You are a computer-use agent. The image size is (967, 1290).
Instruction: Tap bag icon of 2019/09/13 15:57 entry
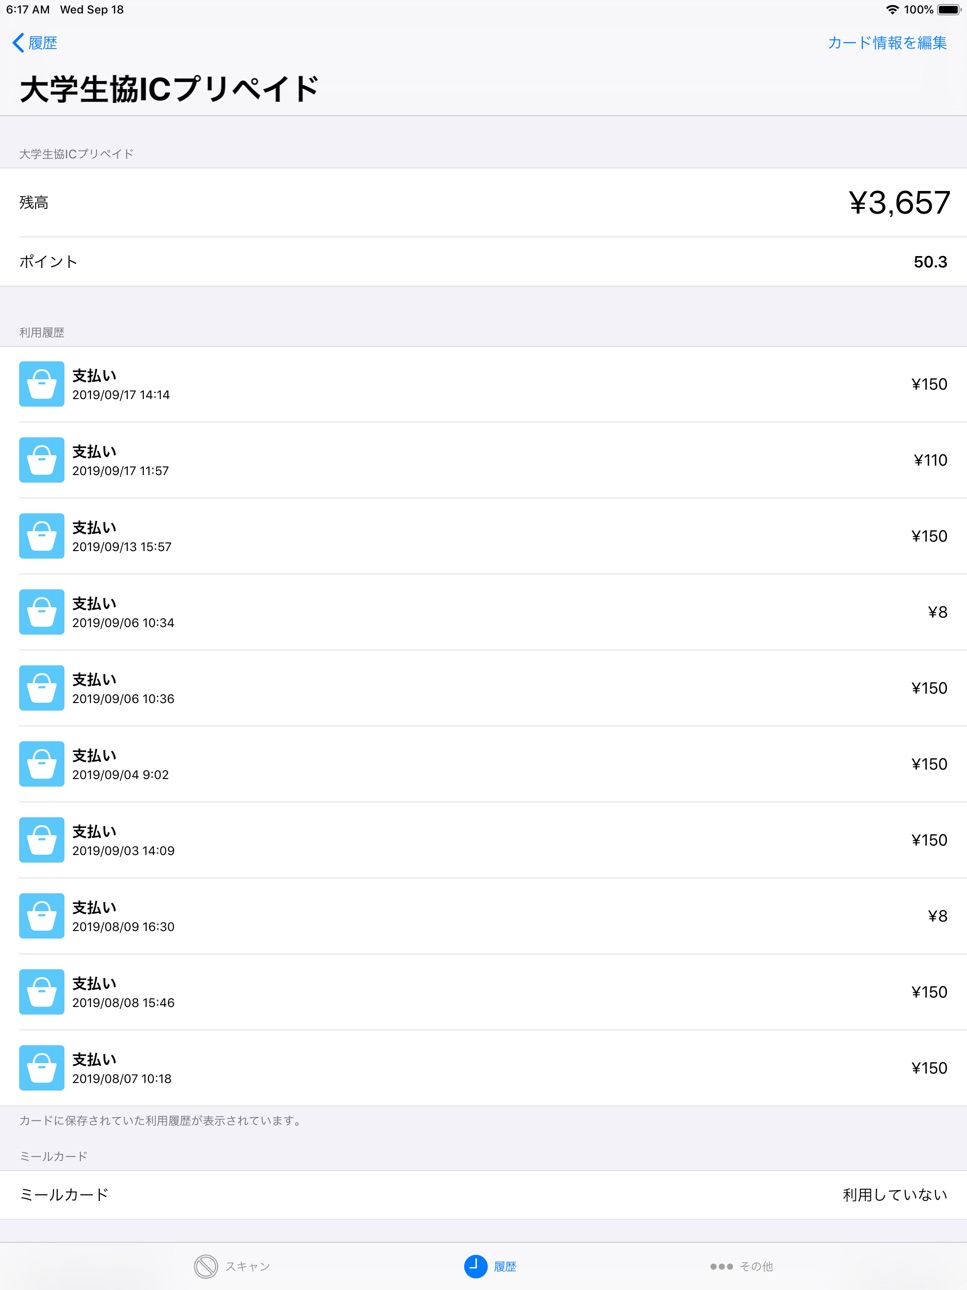(x=42, y=536)
